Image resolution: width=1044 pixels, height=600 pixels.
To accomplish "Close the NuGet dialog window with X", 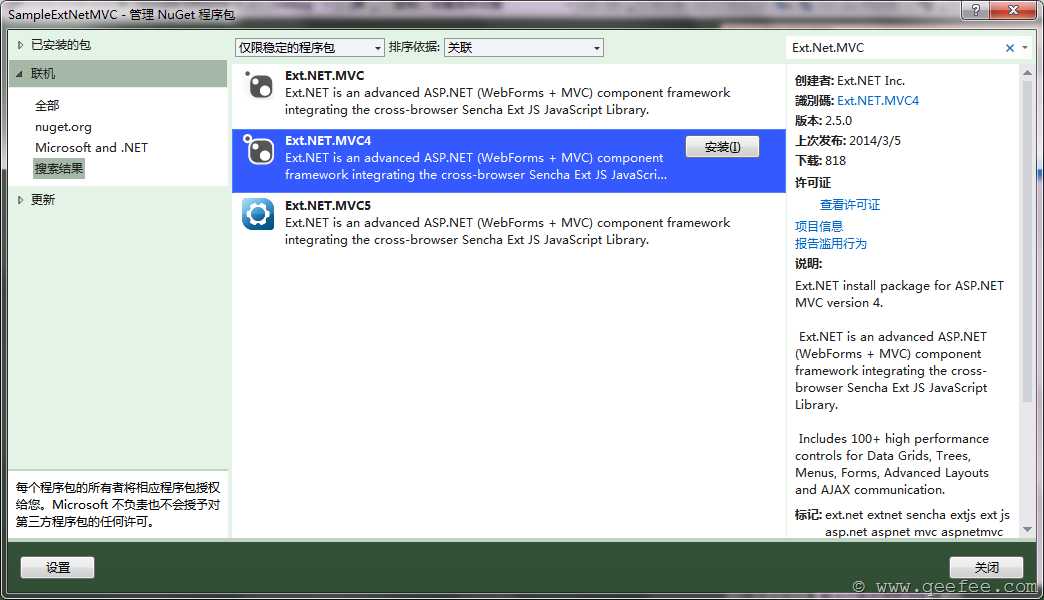I will (1014, 10).
